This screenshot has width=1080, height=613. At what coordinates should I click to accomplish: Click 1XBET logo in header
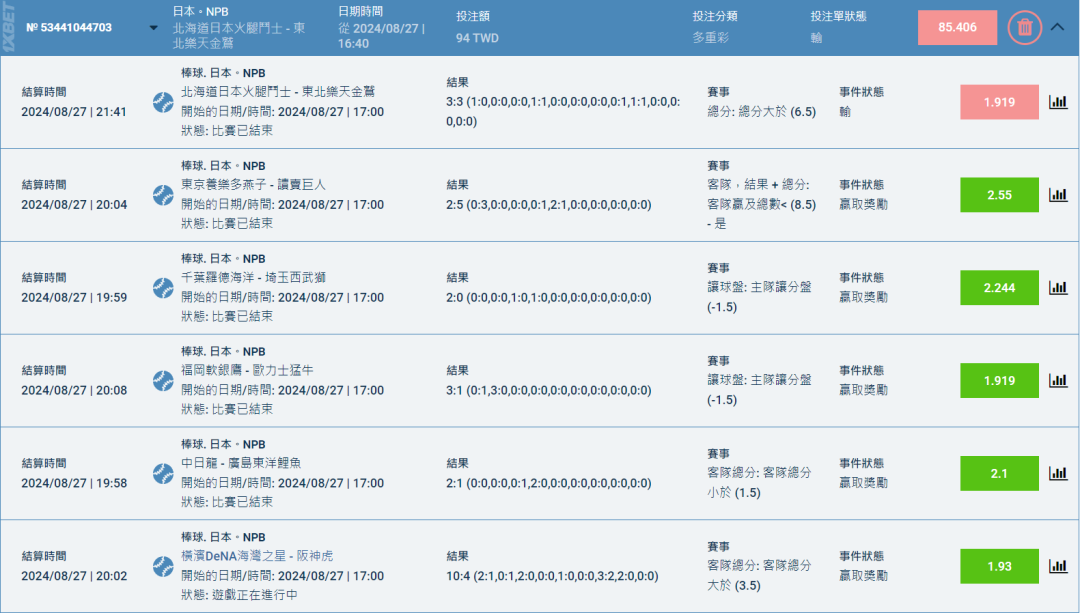click(9, 28)
